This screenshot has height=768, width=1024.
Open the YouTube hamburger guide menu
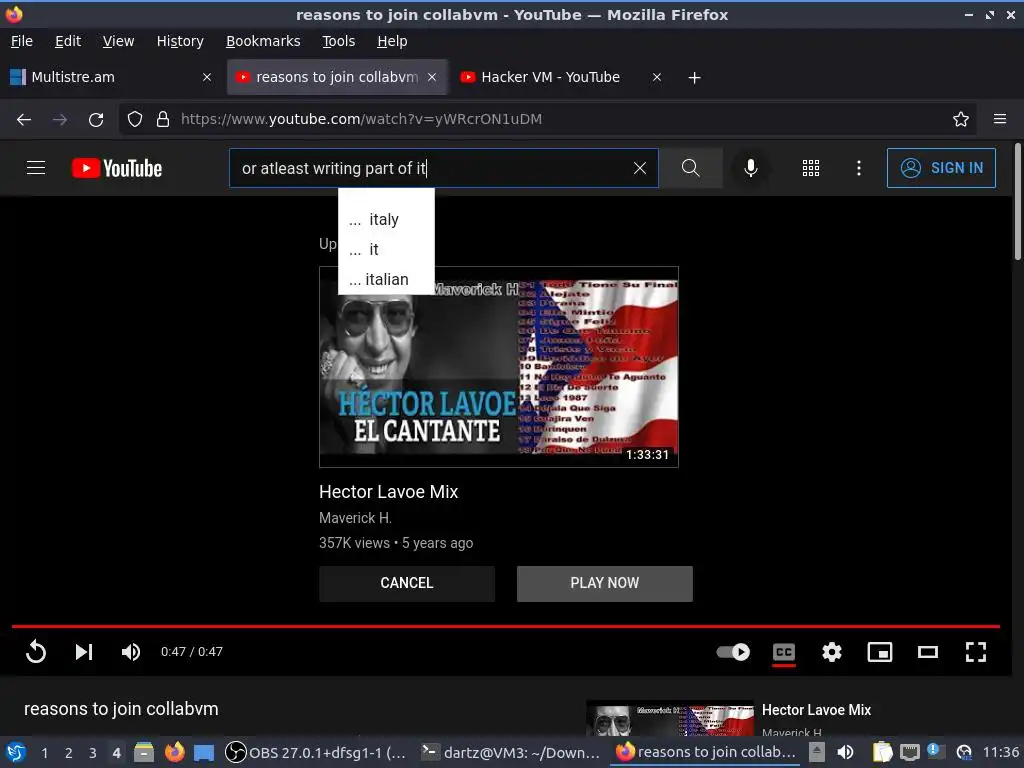(36, 168)
